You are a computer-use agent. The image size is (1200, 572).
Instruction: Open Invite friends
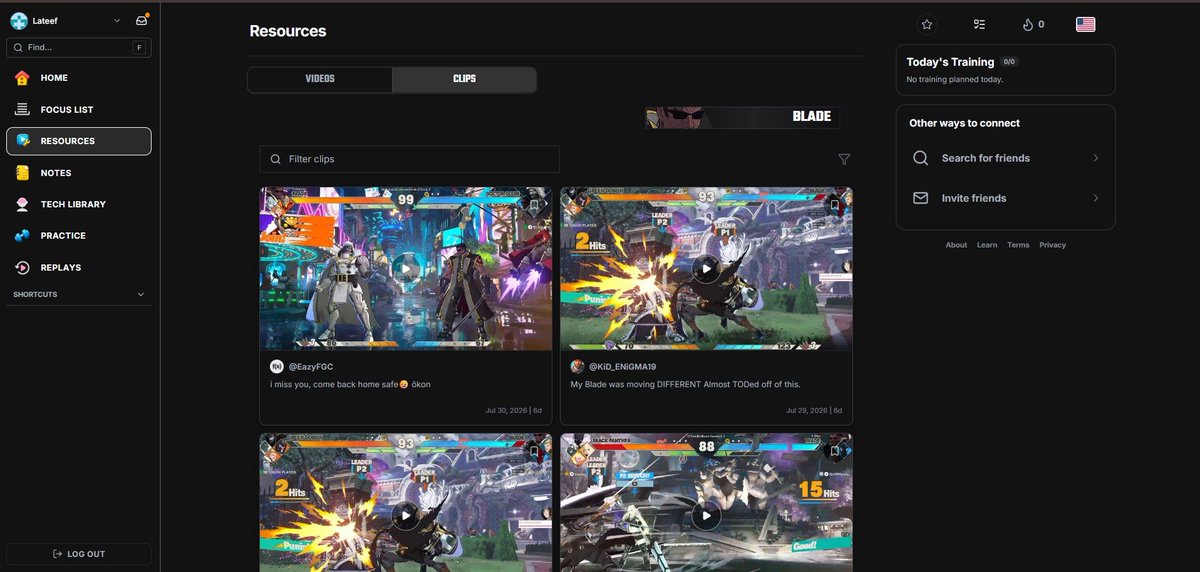[1005, 198]
